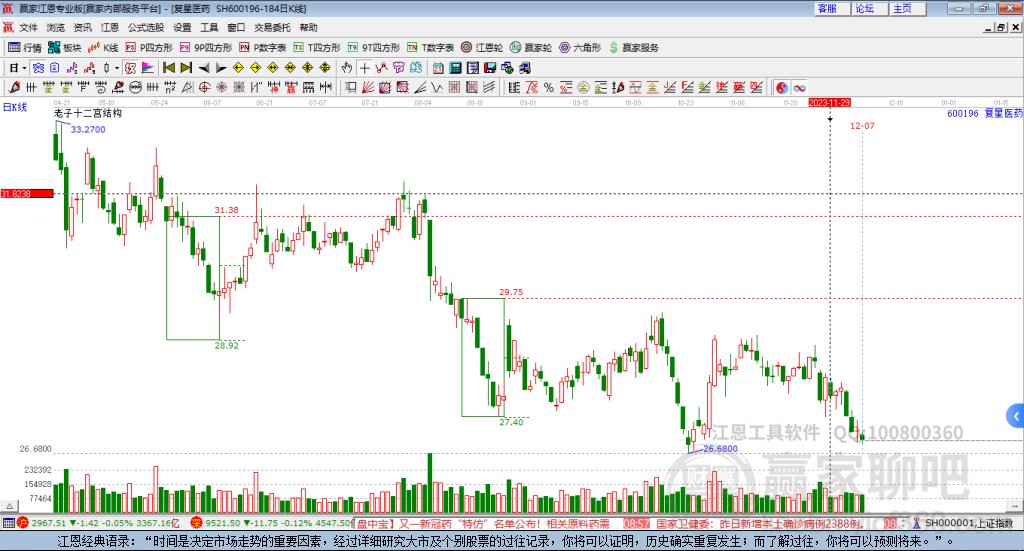Launch the 赢家轮 wheel tool
Image resolution: width=1024 pixels, height=551 pixels.
[x=531, y=48]
